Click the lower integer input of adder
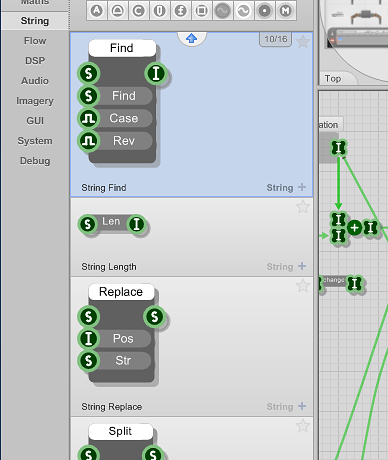The width and height of the screenshot is (388, 460). click(x=338, y=236)
